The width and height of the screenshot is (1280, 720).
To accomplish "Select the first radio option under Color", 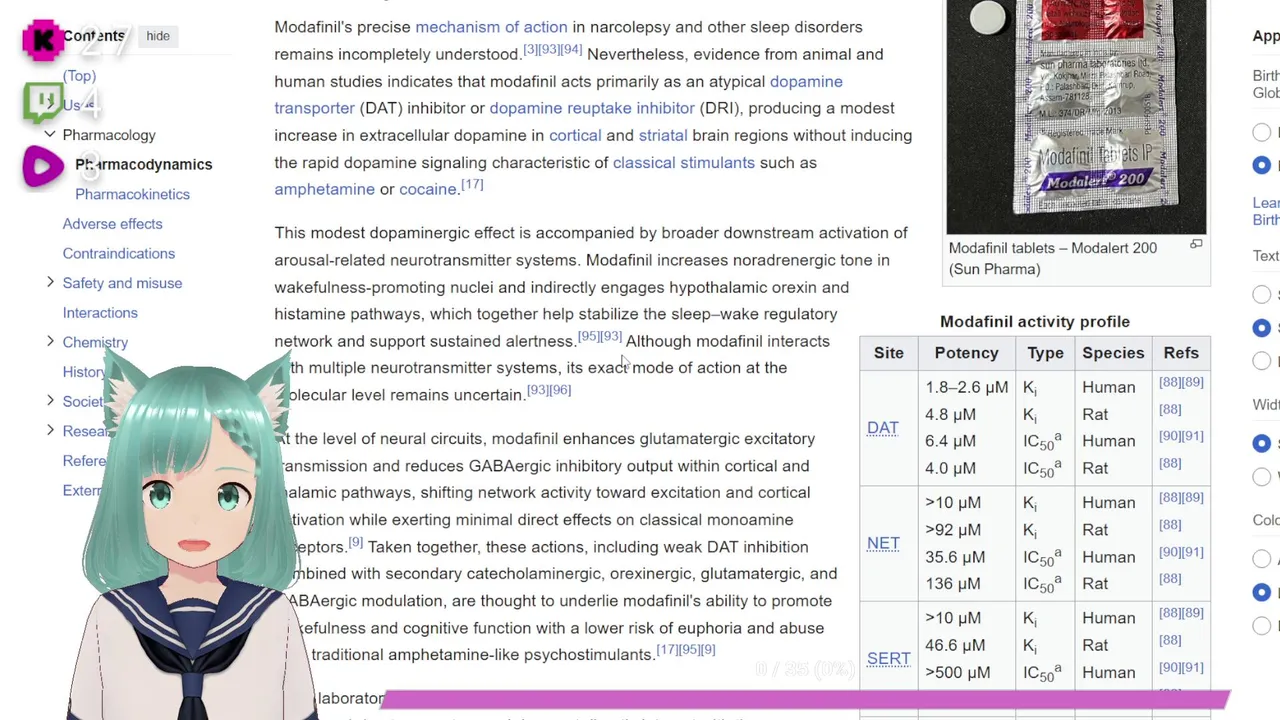I will click(1262, 559).
